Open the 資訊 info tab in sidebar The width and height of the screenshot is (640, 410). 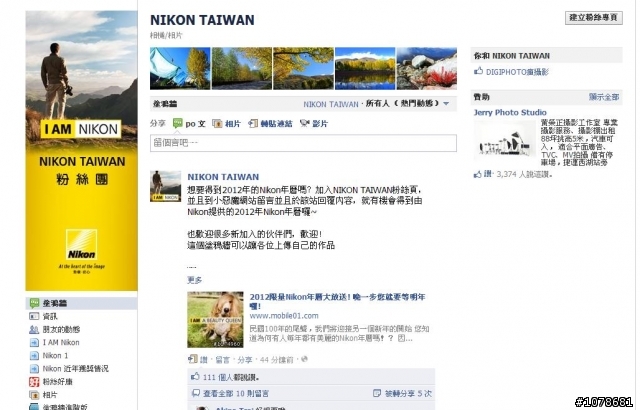pyautogui.click(x=82, y=316)
